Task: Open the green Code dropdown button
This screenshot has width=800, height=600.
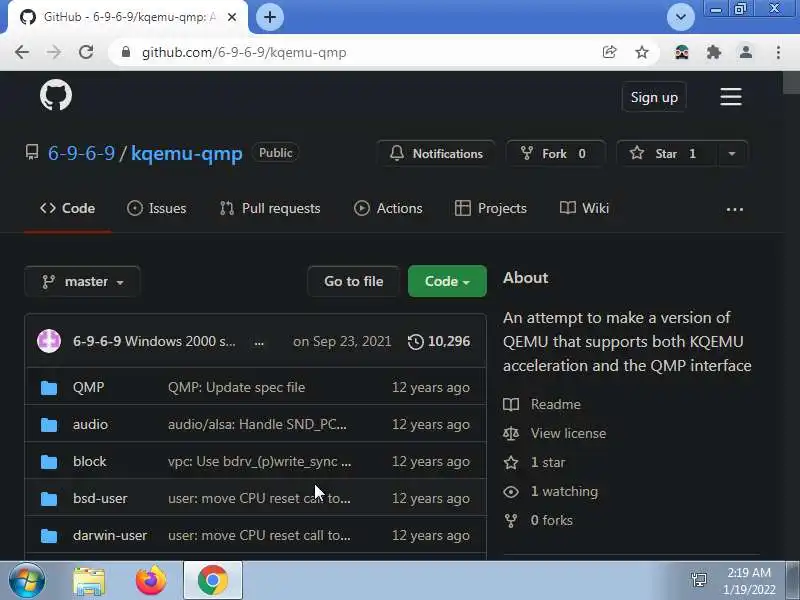Action: pyautogui.click(x=447, y=281)
